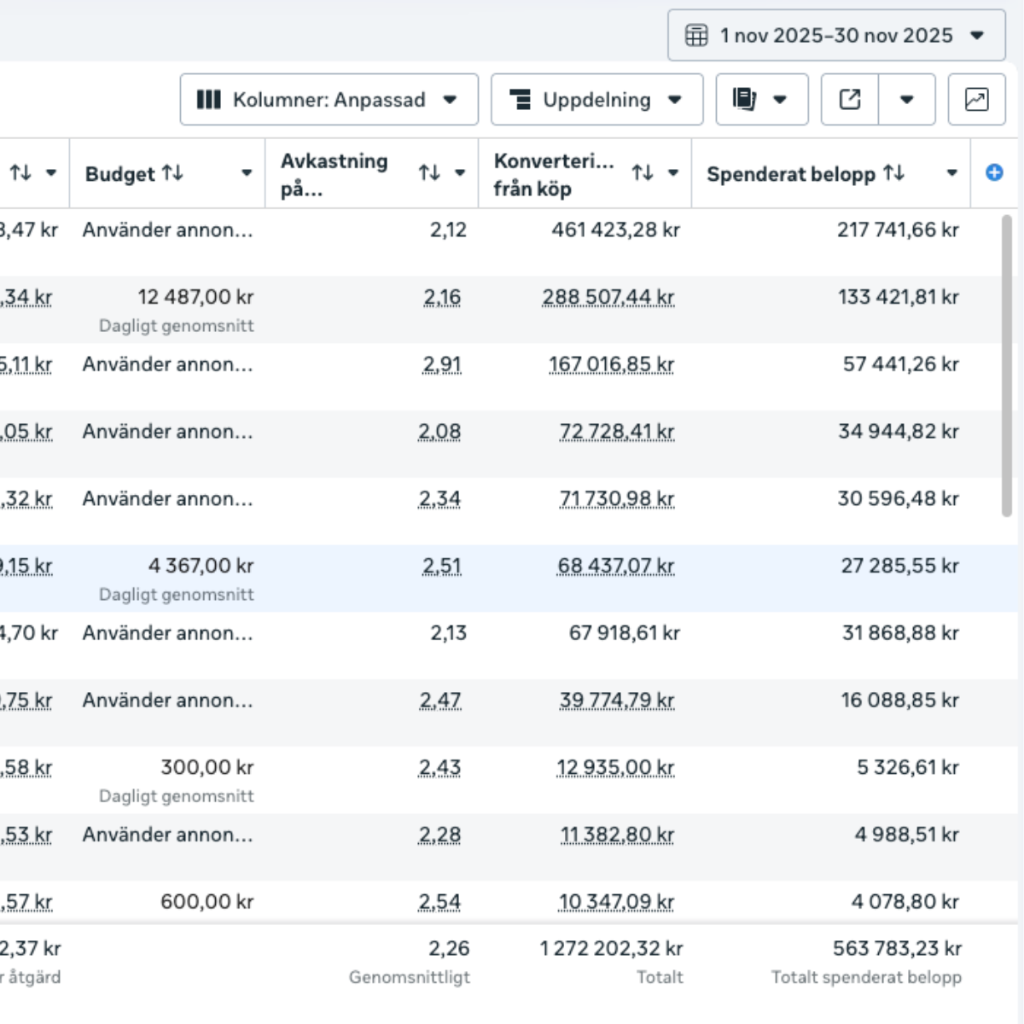Select the 12 487,00 kr budget cell
Image resolution: width=1024 pixels, height=1024 pixels.
point(168,310)
